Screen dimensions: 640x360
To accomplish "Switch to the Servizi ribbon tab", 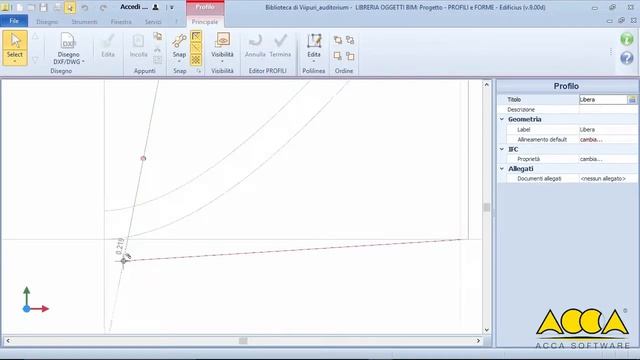I will (x=153, y=22).
